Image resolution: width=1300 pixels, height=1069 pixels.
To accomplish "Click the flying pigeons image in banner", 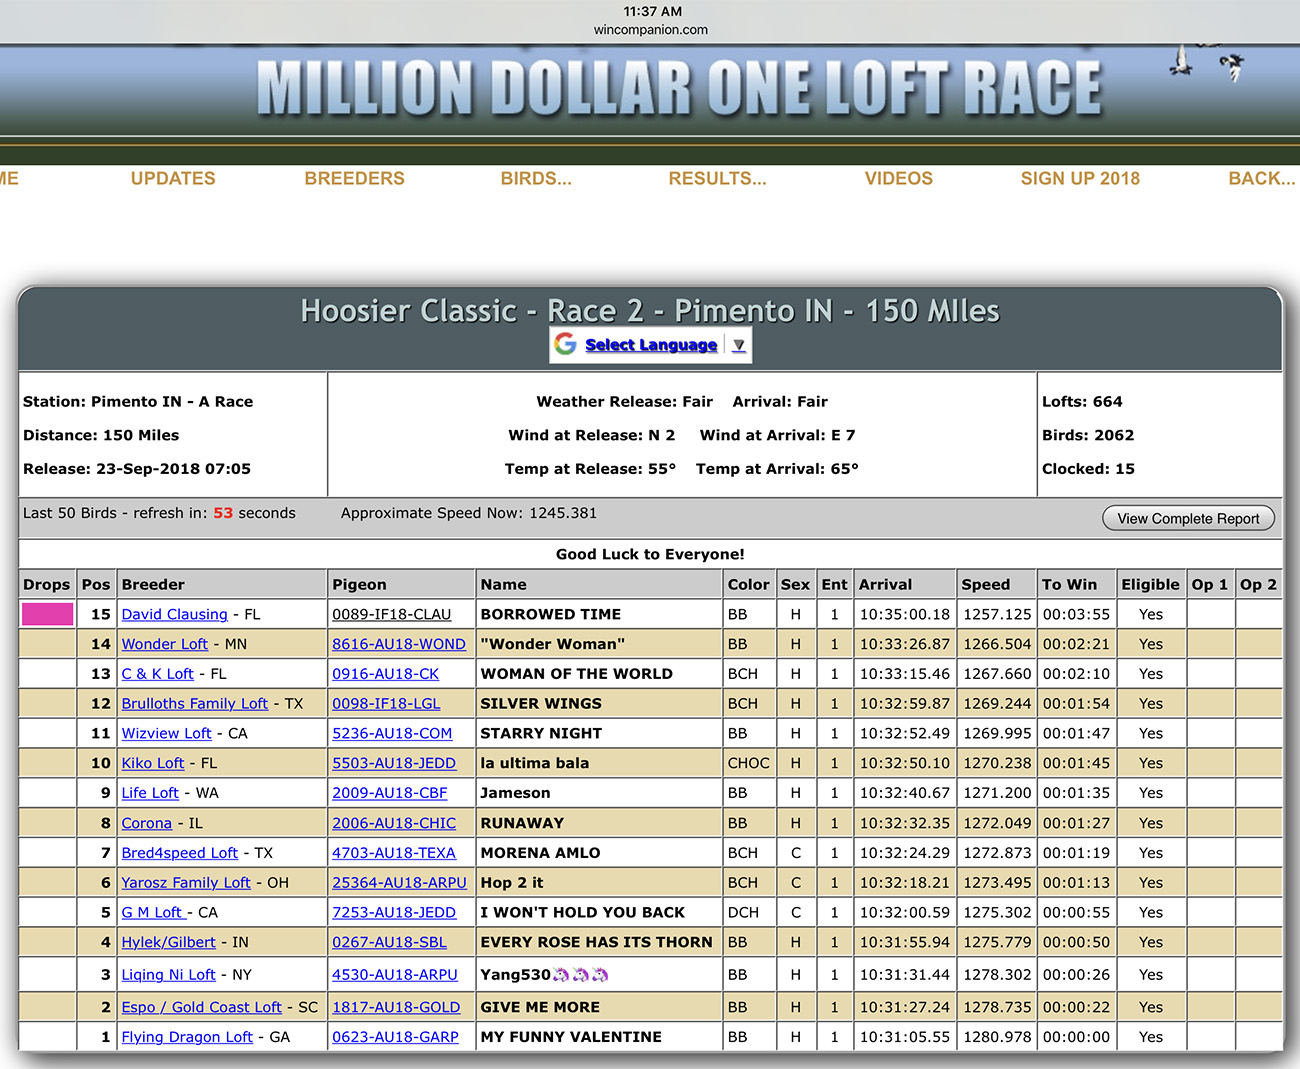I will [1207, 64].
